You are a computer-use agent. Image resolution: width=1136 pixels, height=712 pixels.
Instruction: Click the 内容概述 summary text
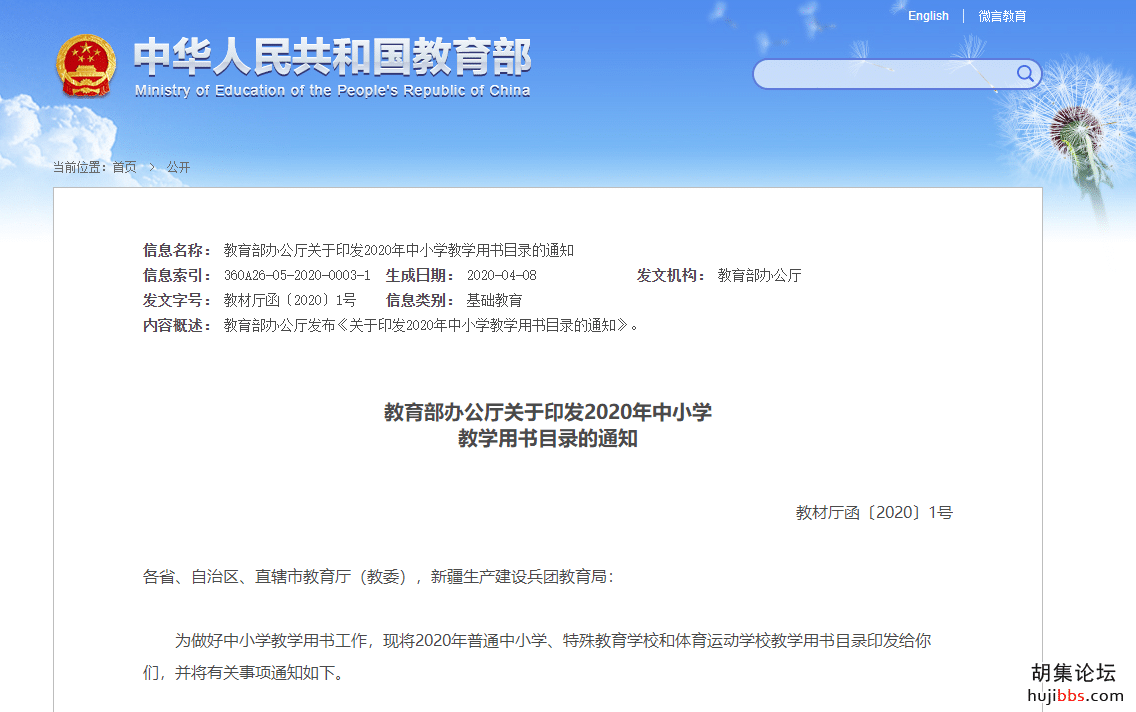(431, 325)
